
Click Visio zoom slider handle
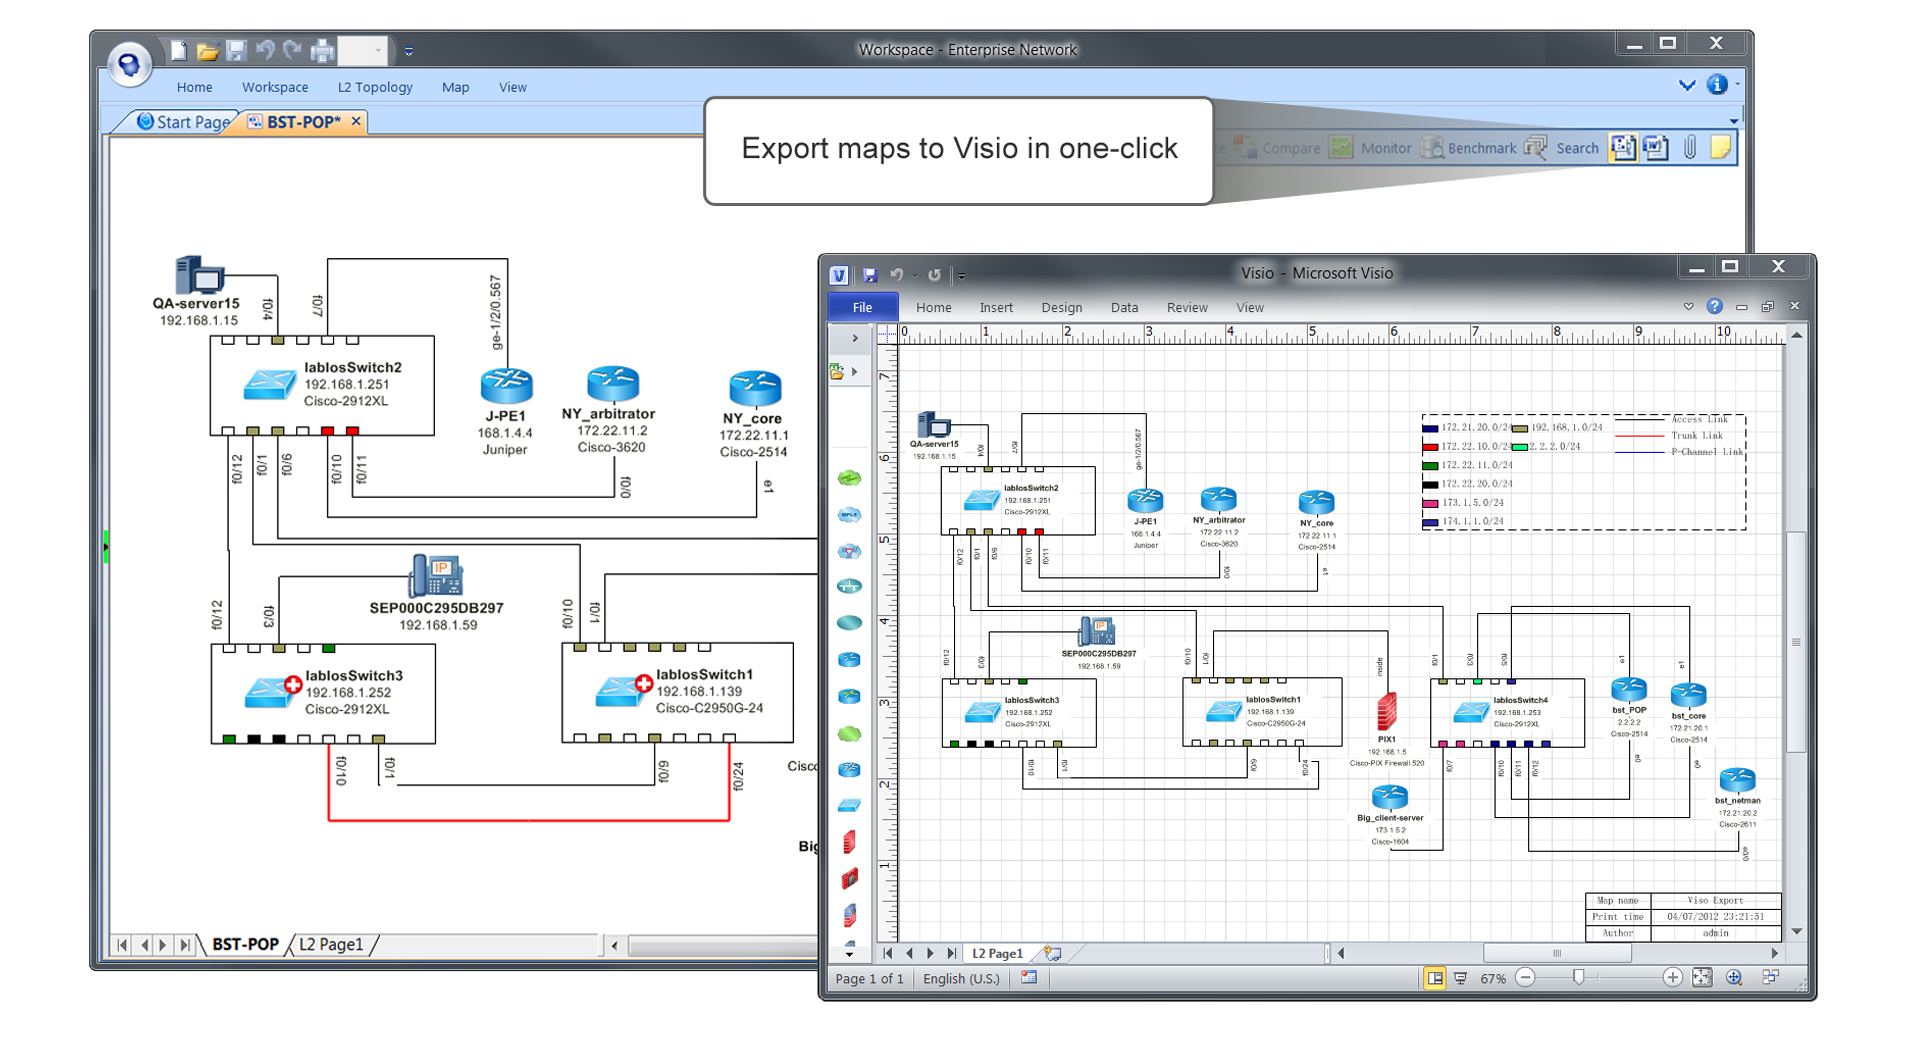pos(1578,978)
